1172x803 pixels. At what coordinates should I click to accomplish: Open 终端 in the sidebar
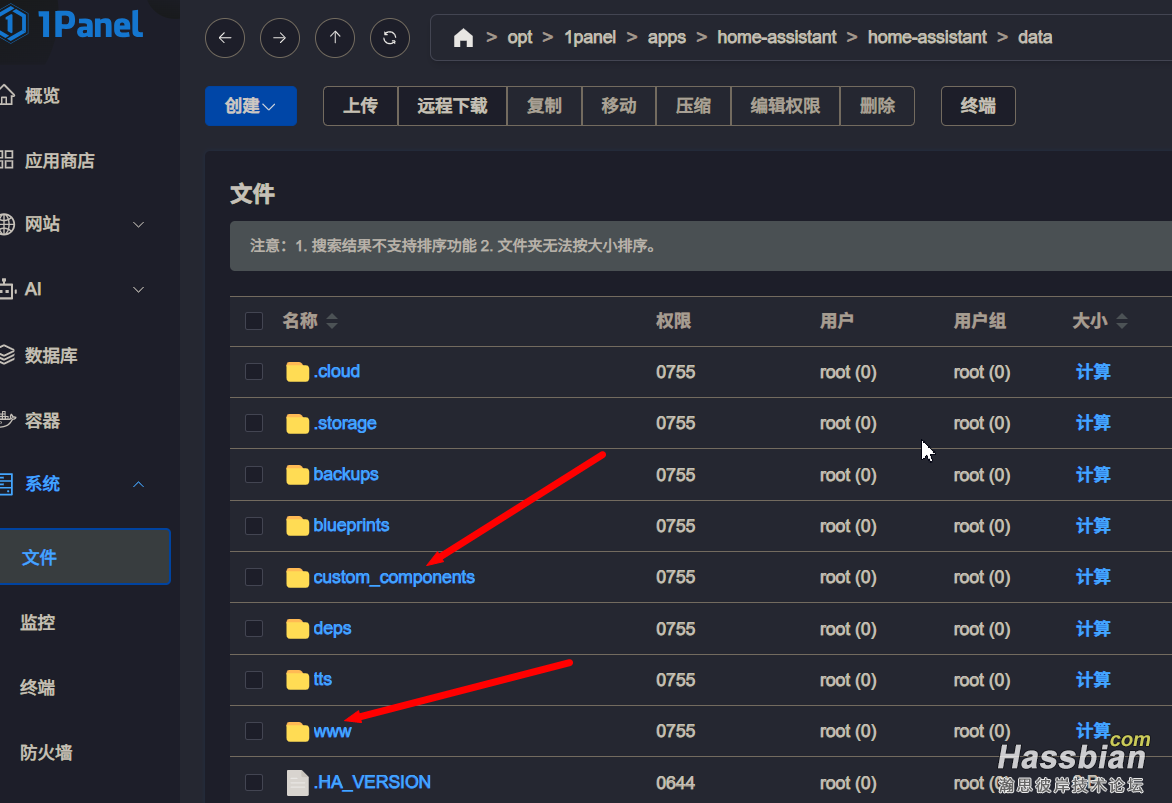38,687
